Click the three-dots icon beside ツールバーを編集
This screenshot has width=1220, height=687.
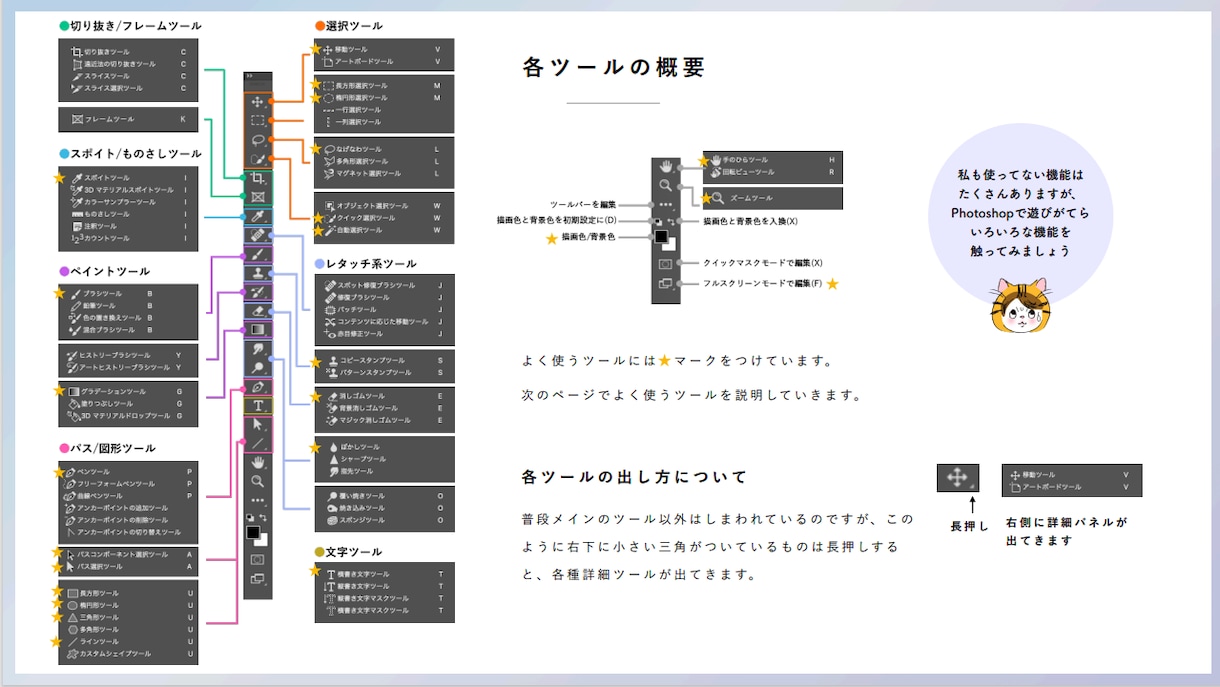click(x=665, y=204)
